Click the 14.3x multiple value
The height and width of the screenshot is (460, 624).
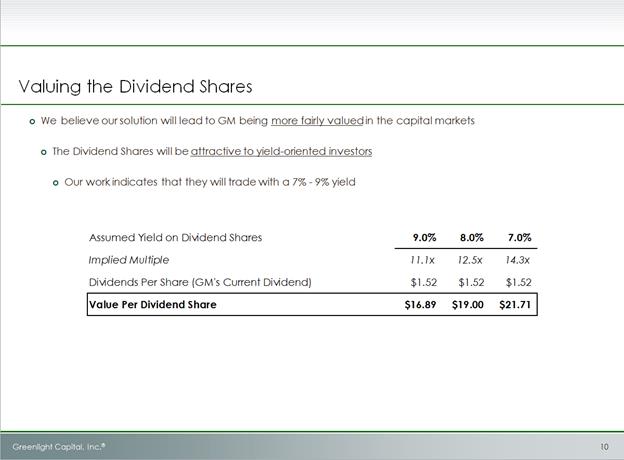518,260
